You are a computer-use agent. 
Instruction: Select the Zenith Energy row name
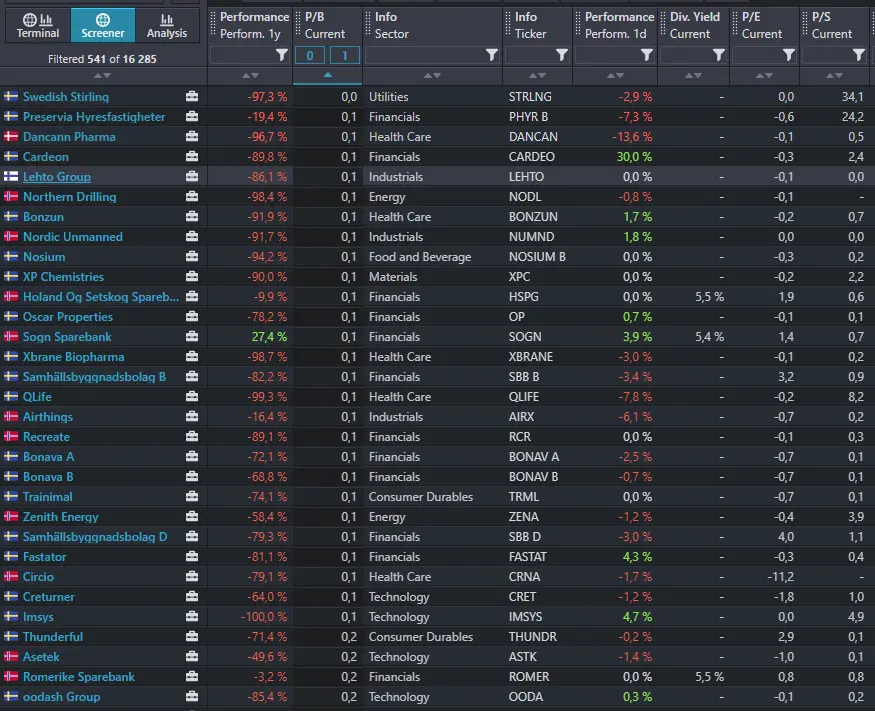click(x=61, y=517)
